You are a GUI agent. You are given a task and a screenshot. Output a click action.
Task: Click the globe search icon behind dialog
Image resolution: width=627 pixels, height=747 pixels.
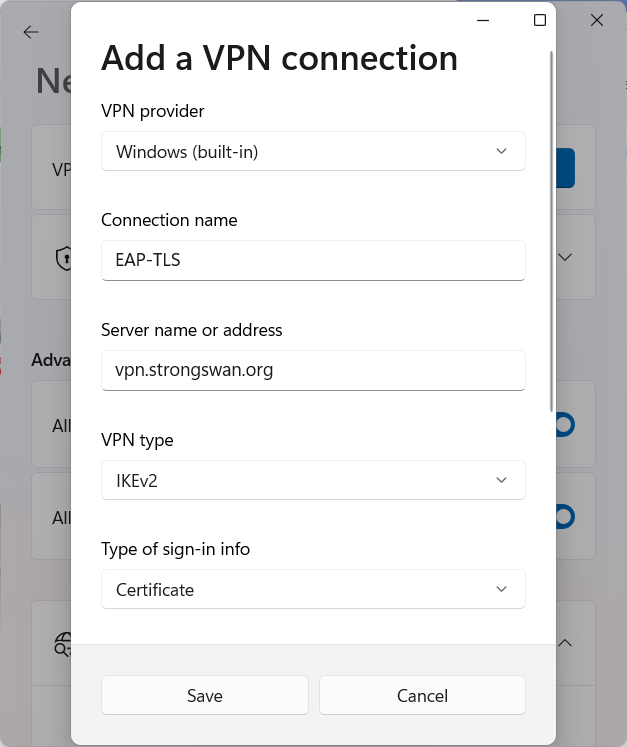point(62,646)
